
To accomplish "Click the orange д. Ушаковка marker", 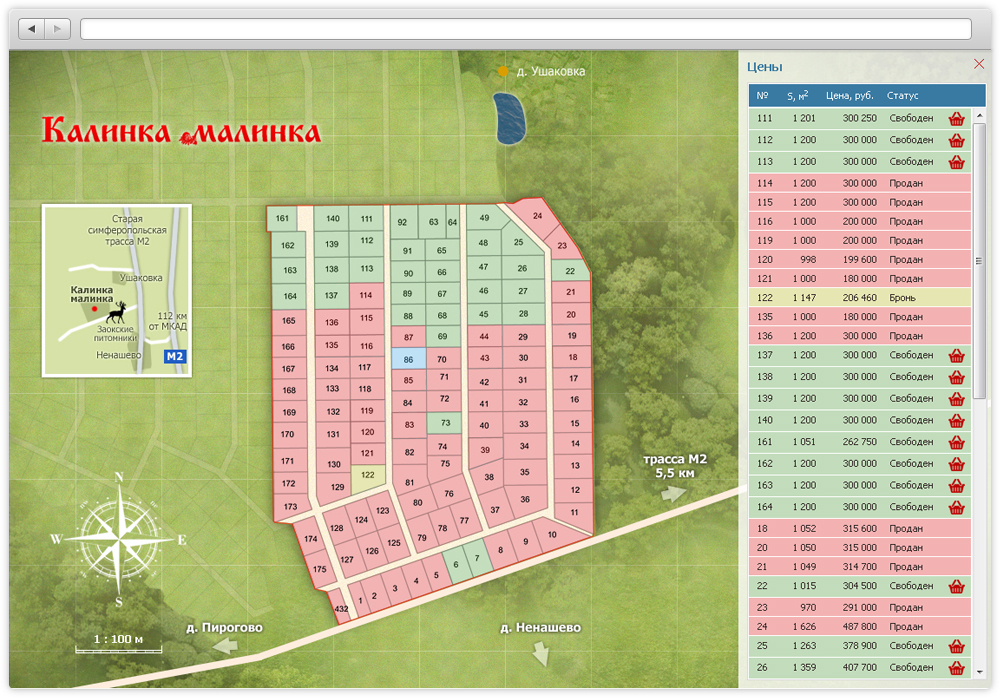I will pos(503,71).
